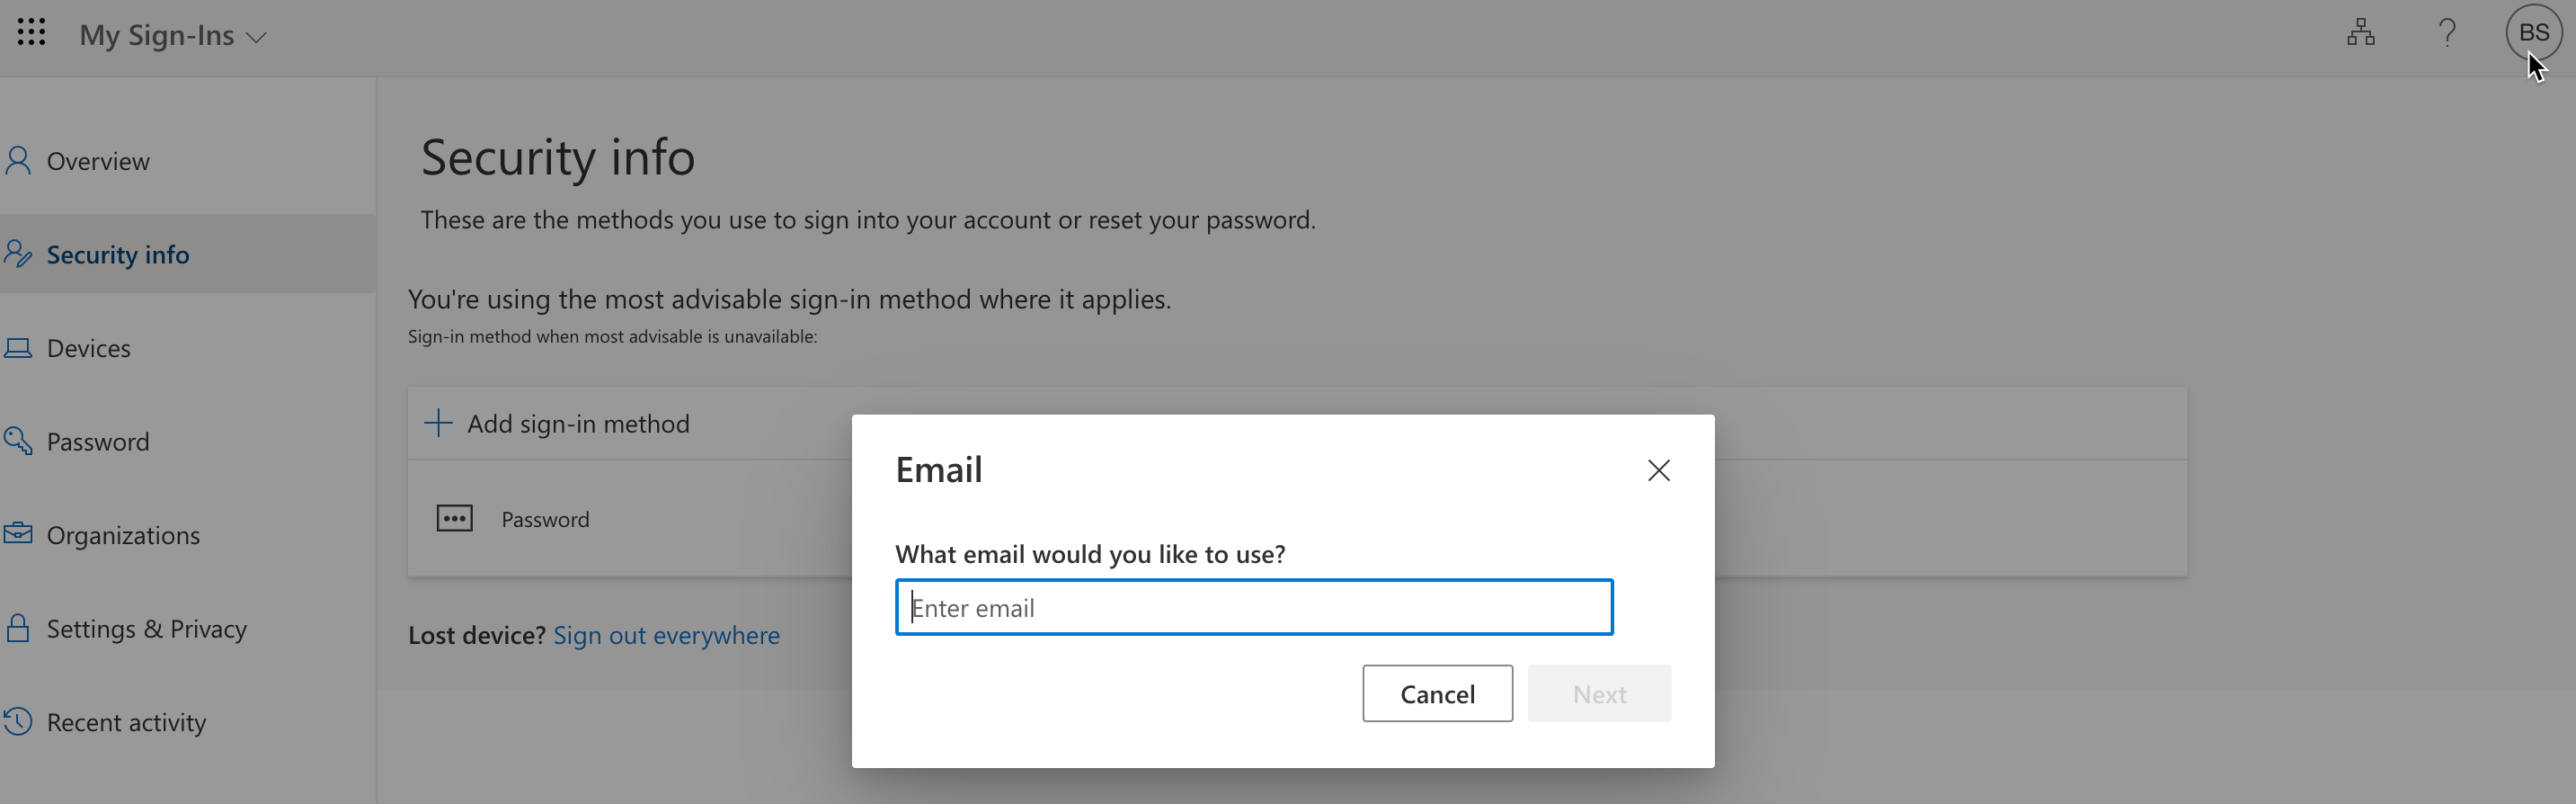Click the plus Add sign-in method

click(x=557, y=423)
